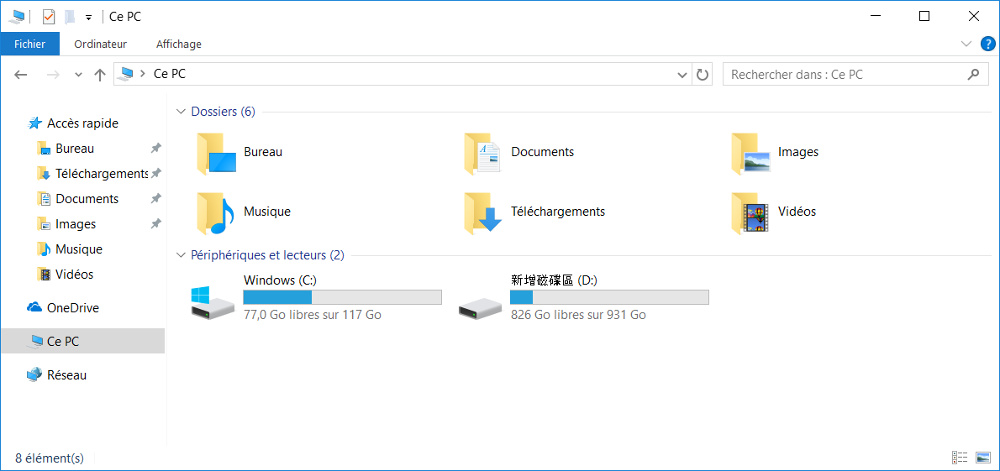The width and height of the screenshot is (1000, 471).
Task: Collapse the Dossiers (6) group
Action: click(181, 112)
